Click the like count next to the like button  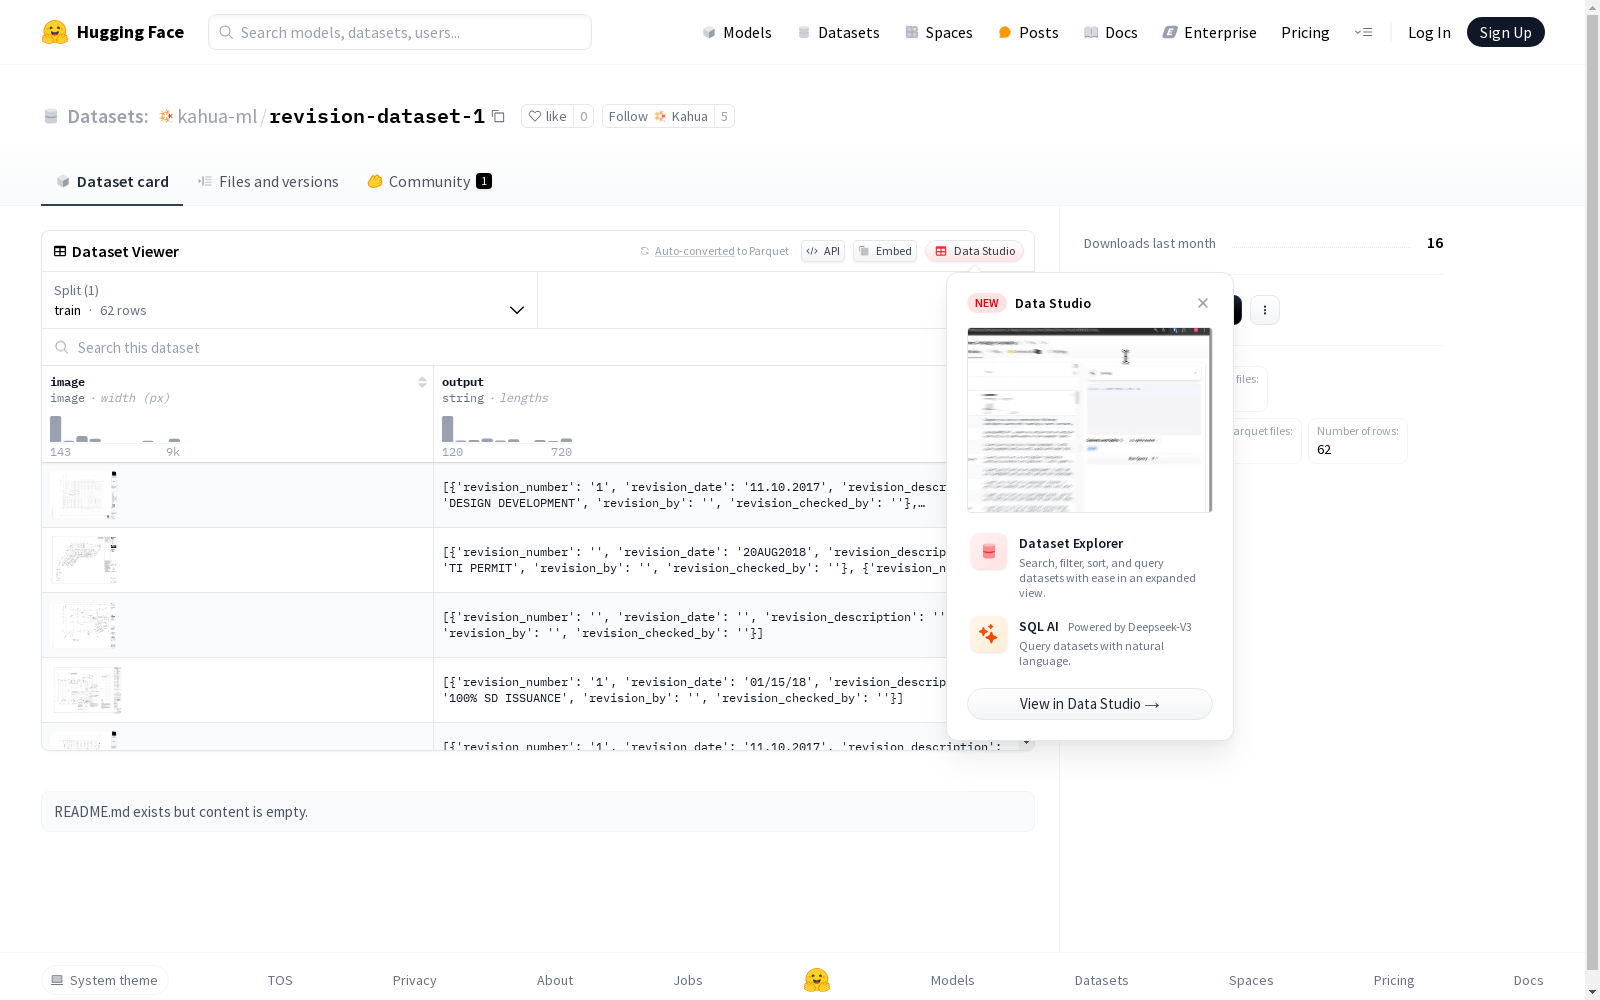coord(584,116)
